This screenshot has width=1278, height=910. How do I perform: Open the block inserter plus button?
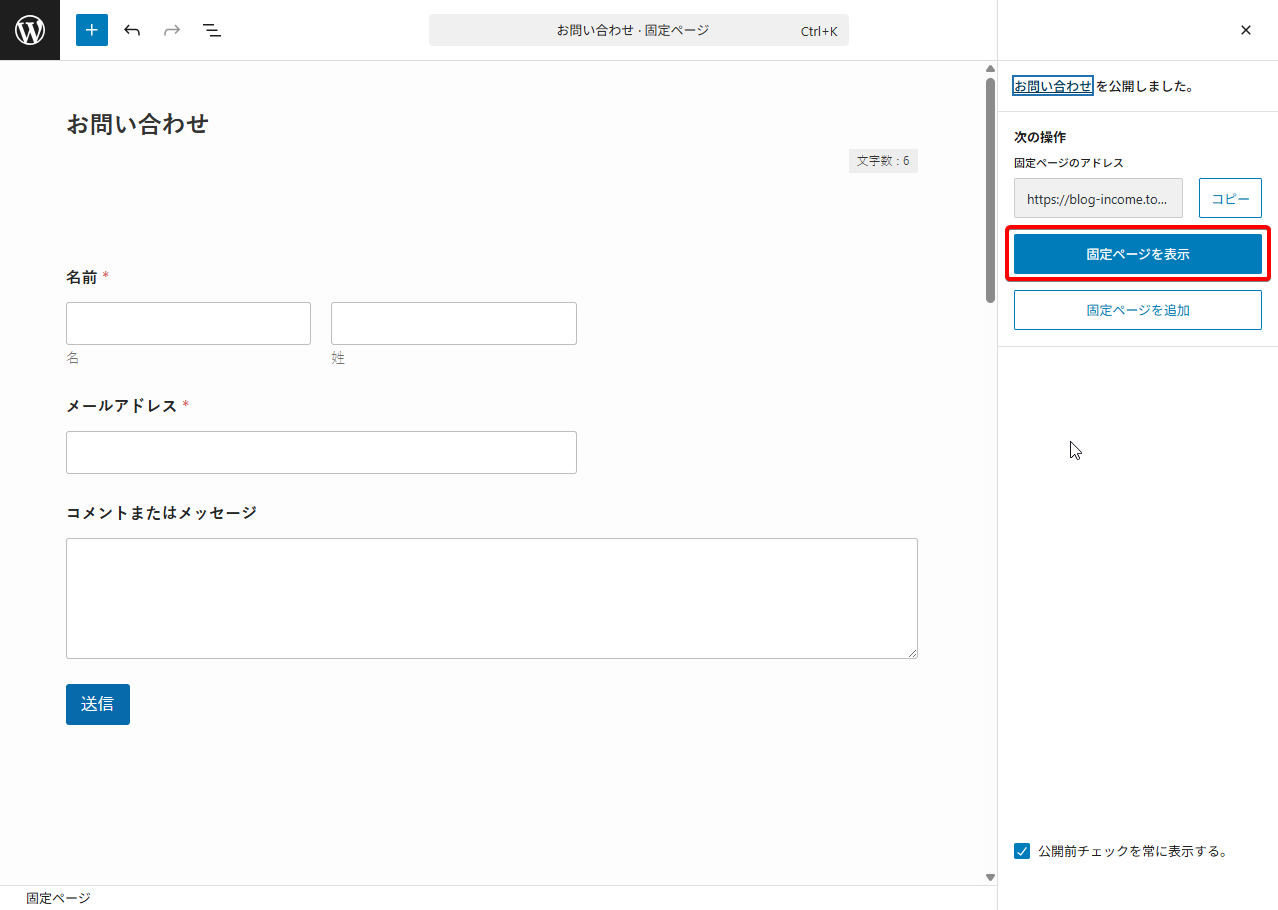tap(92, 30)
